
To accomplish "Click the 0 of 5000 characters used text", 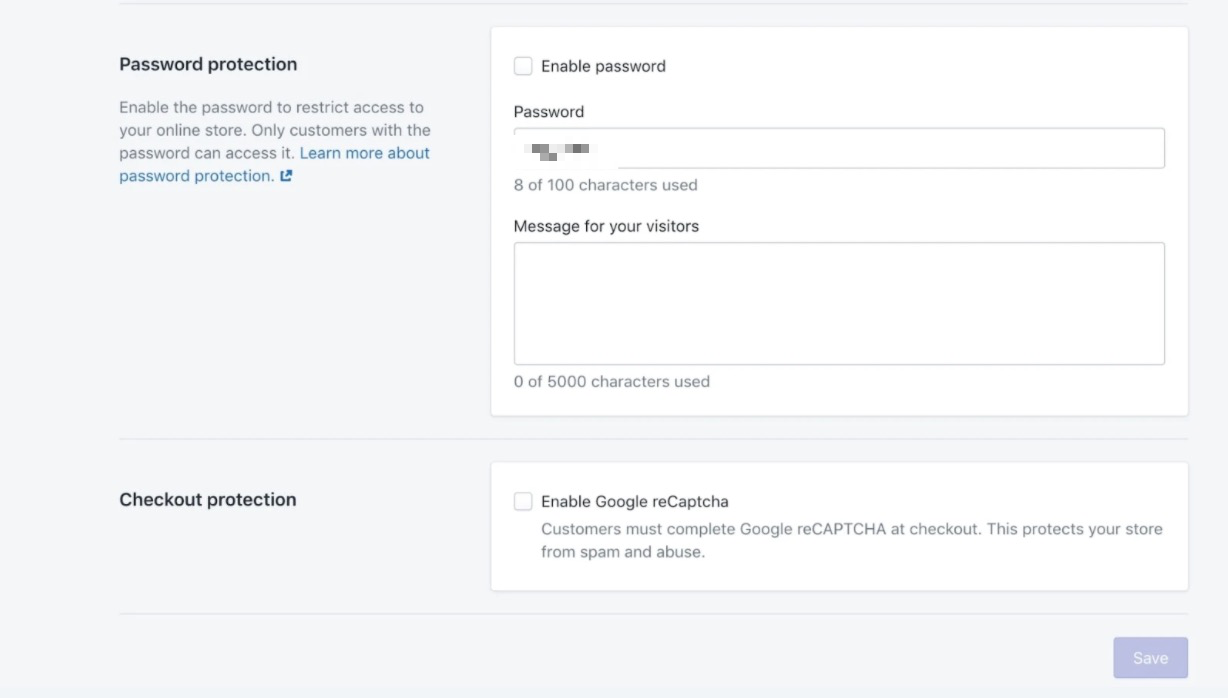I will pos(610,381).
